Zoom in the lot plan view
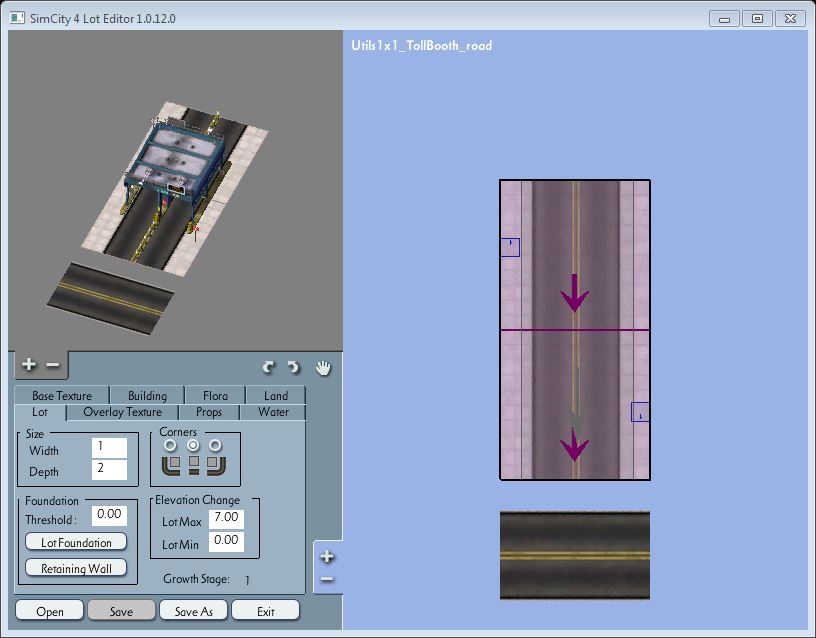This screenshot has height=638, width=816. (x=327, y=556)
